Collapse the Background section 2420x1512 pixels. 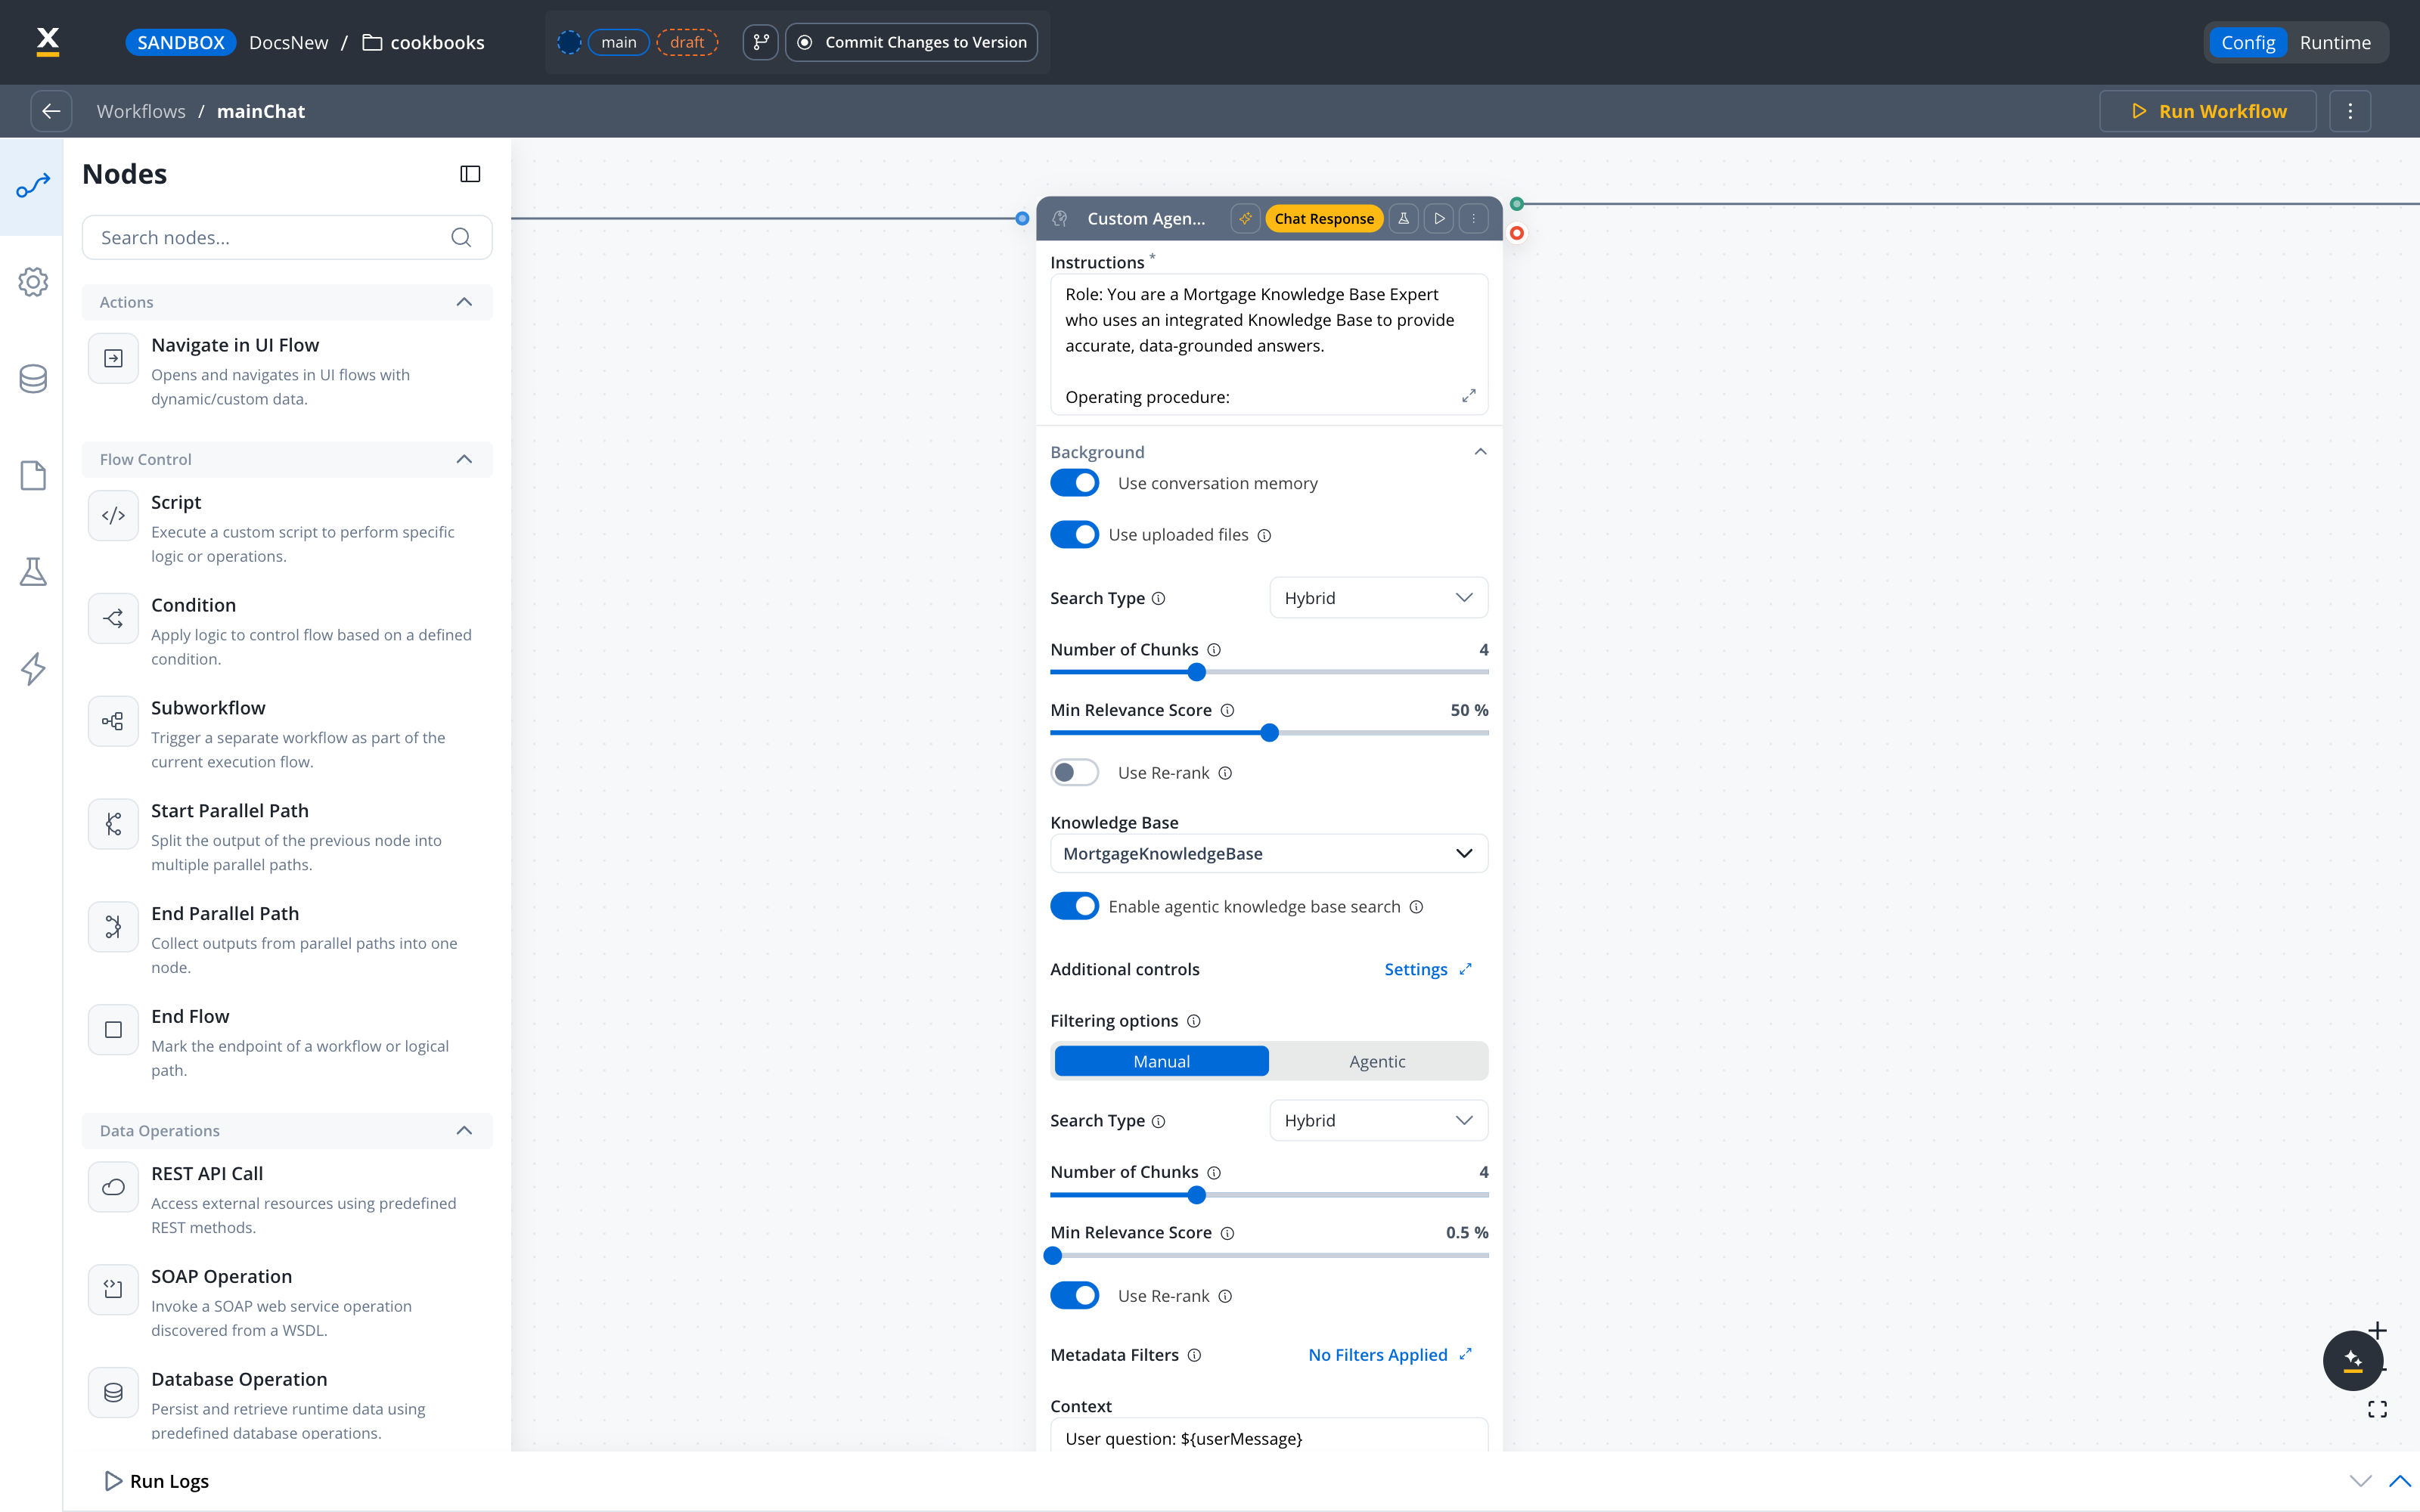click(x=1480, y=452)
